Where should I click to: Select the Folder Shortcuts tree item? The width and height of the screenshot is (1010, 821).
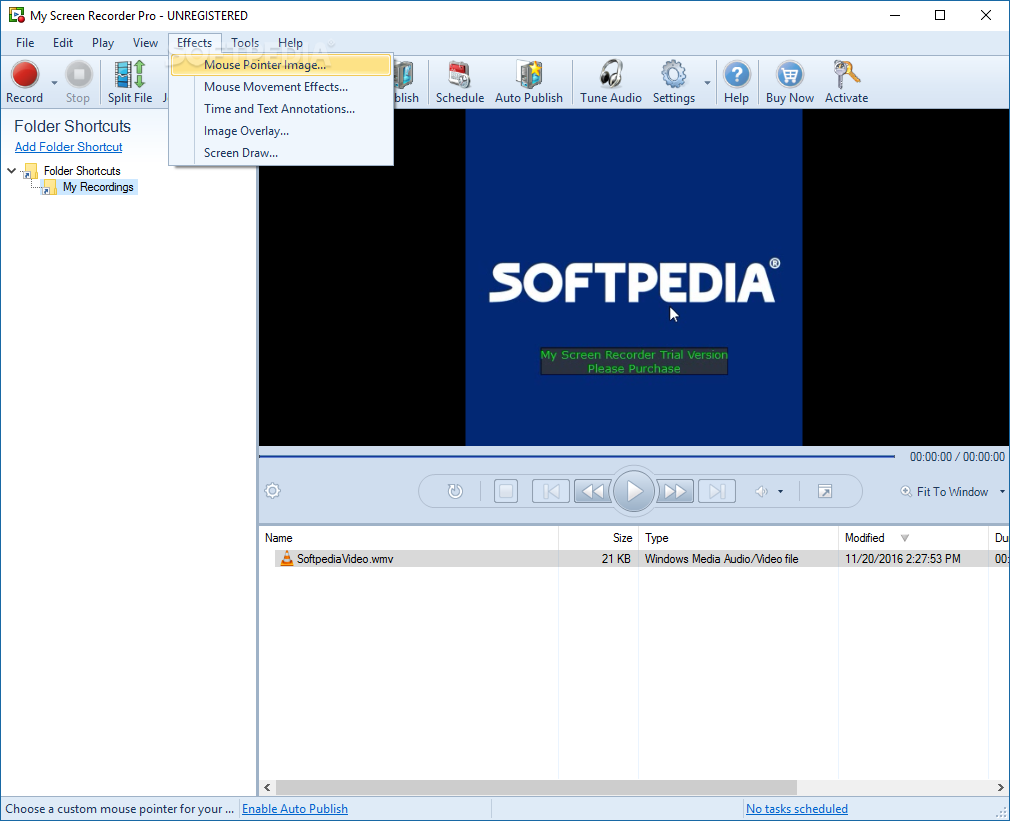tap(82, 171)
